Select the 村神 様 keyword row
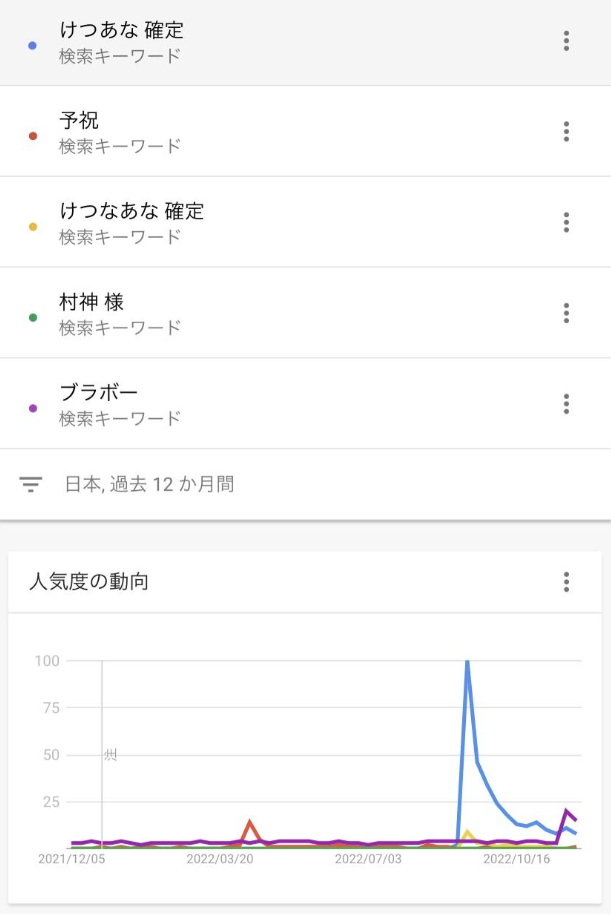 (306, 313)
